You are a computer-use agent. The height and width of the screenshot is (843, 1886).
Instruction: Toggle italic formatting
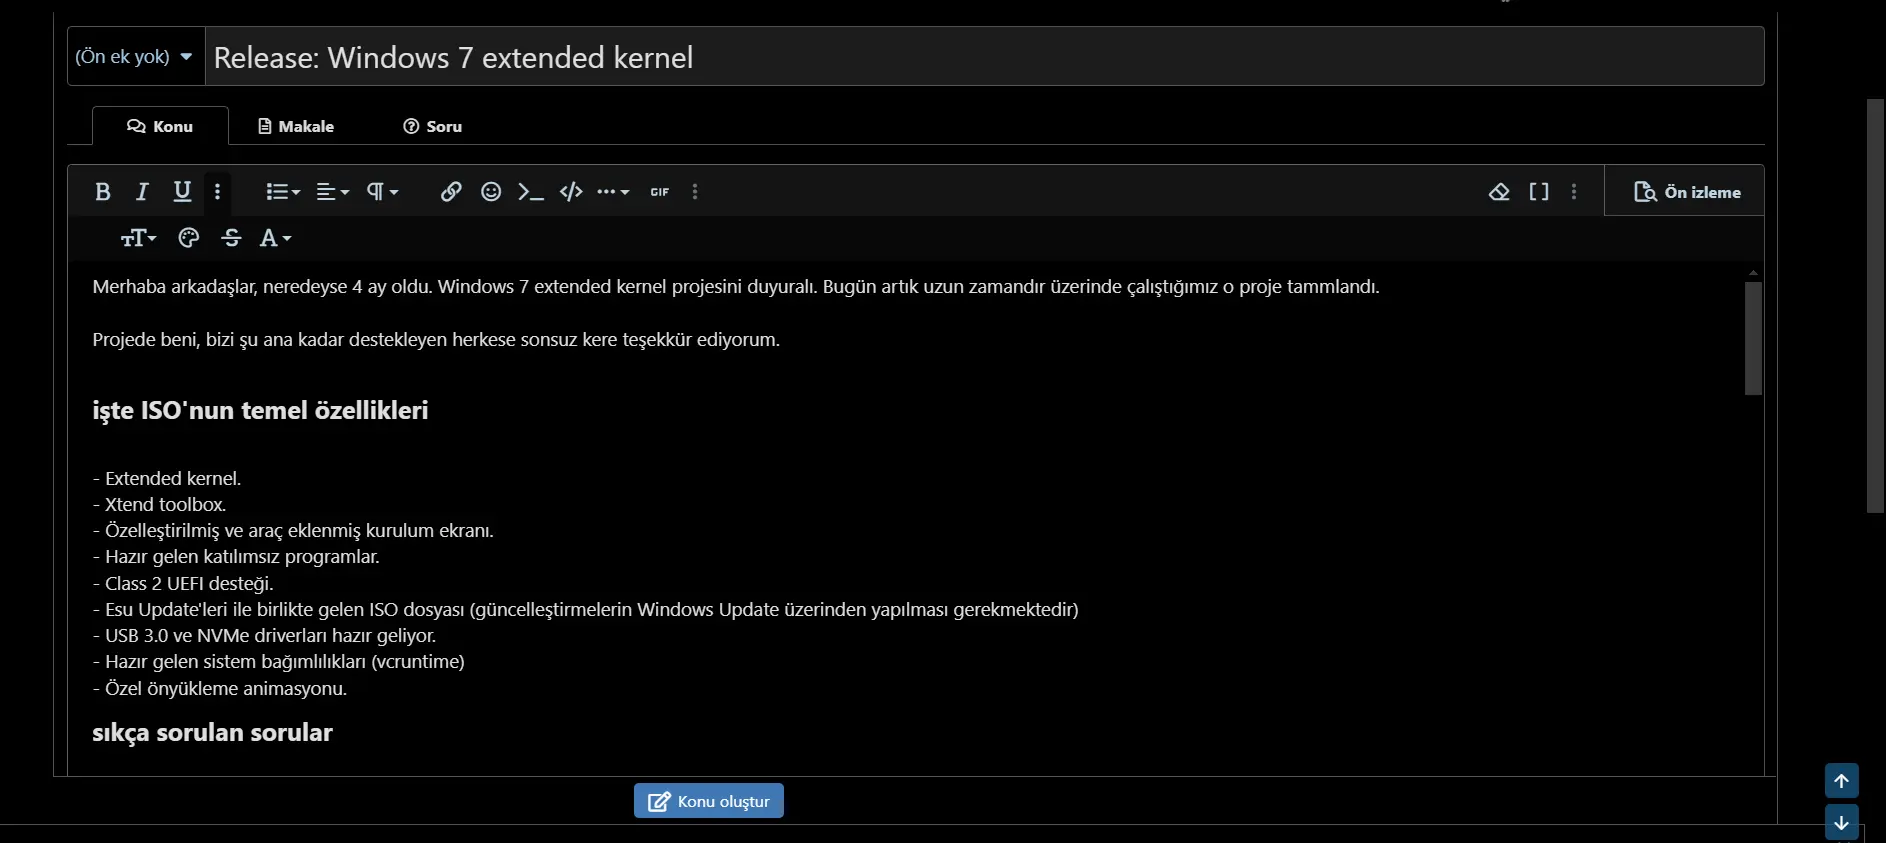(142, 192)
